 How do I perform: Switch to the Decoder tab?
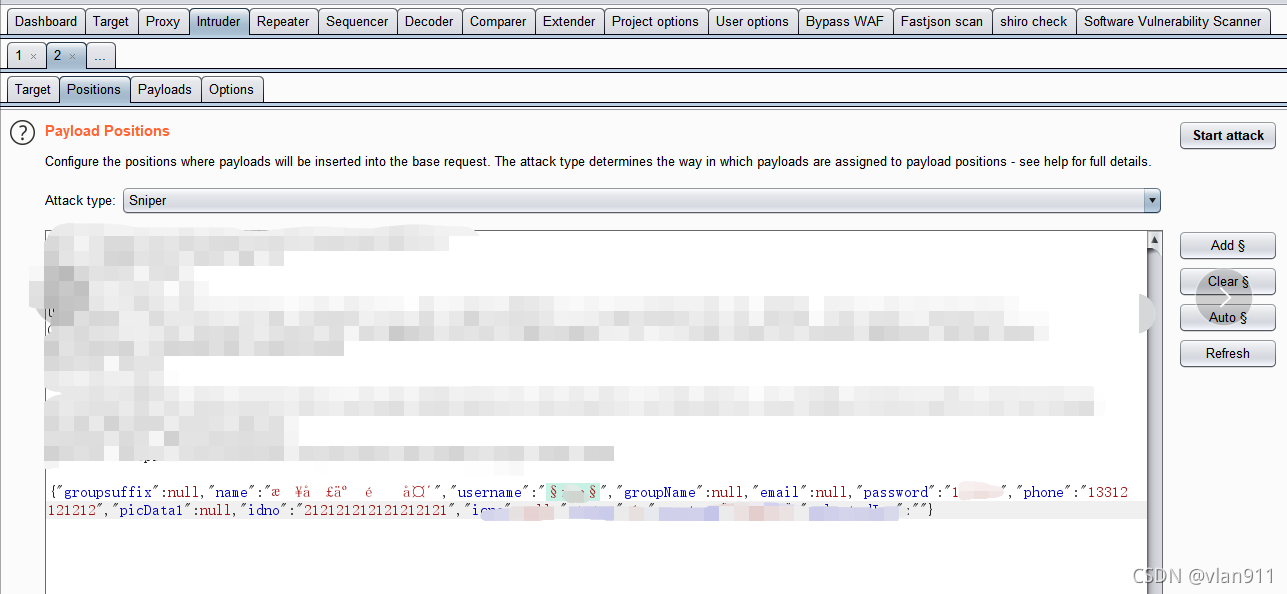click(429, 21)
